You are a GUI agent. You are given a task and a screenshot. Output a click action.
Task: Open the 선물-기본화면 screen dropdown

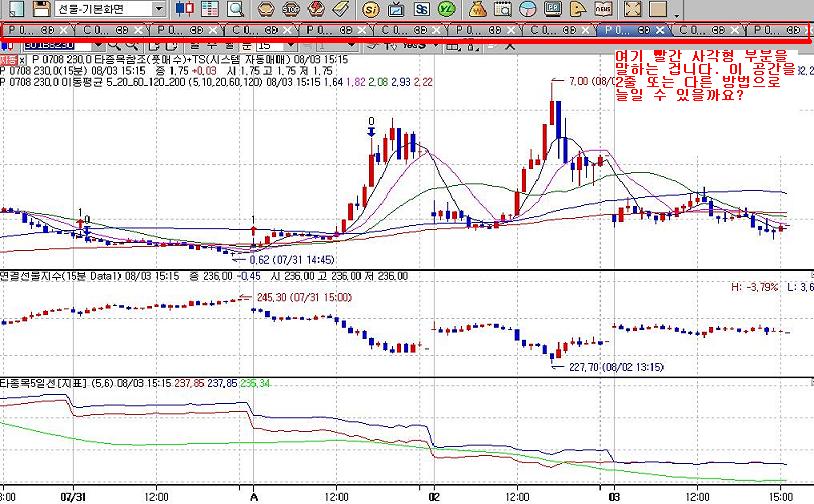tap(159, 9)
